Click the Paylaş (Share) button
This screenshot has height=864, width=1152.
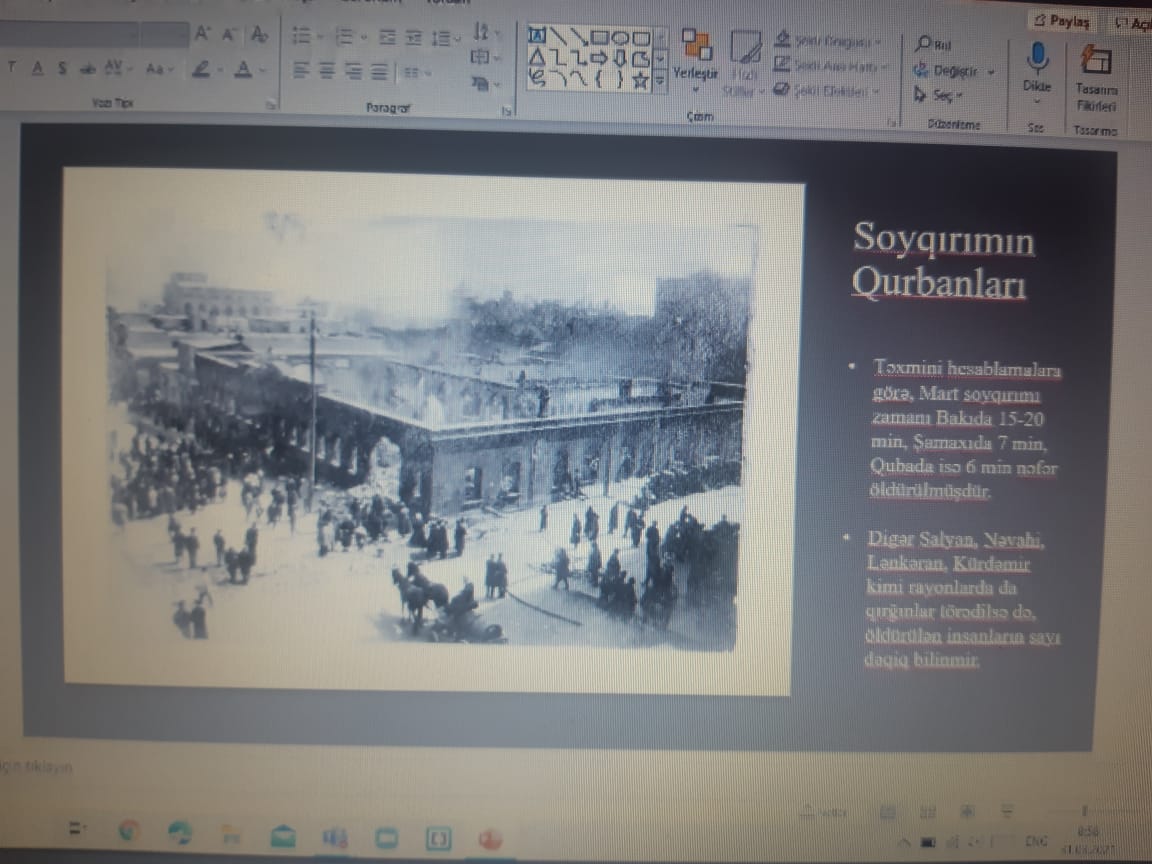1062,21
